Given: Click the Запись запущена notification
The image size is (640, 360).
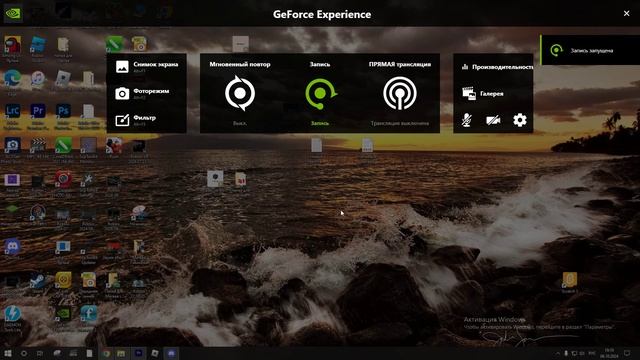Looking at the screenshot, I should [590, 50].
